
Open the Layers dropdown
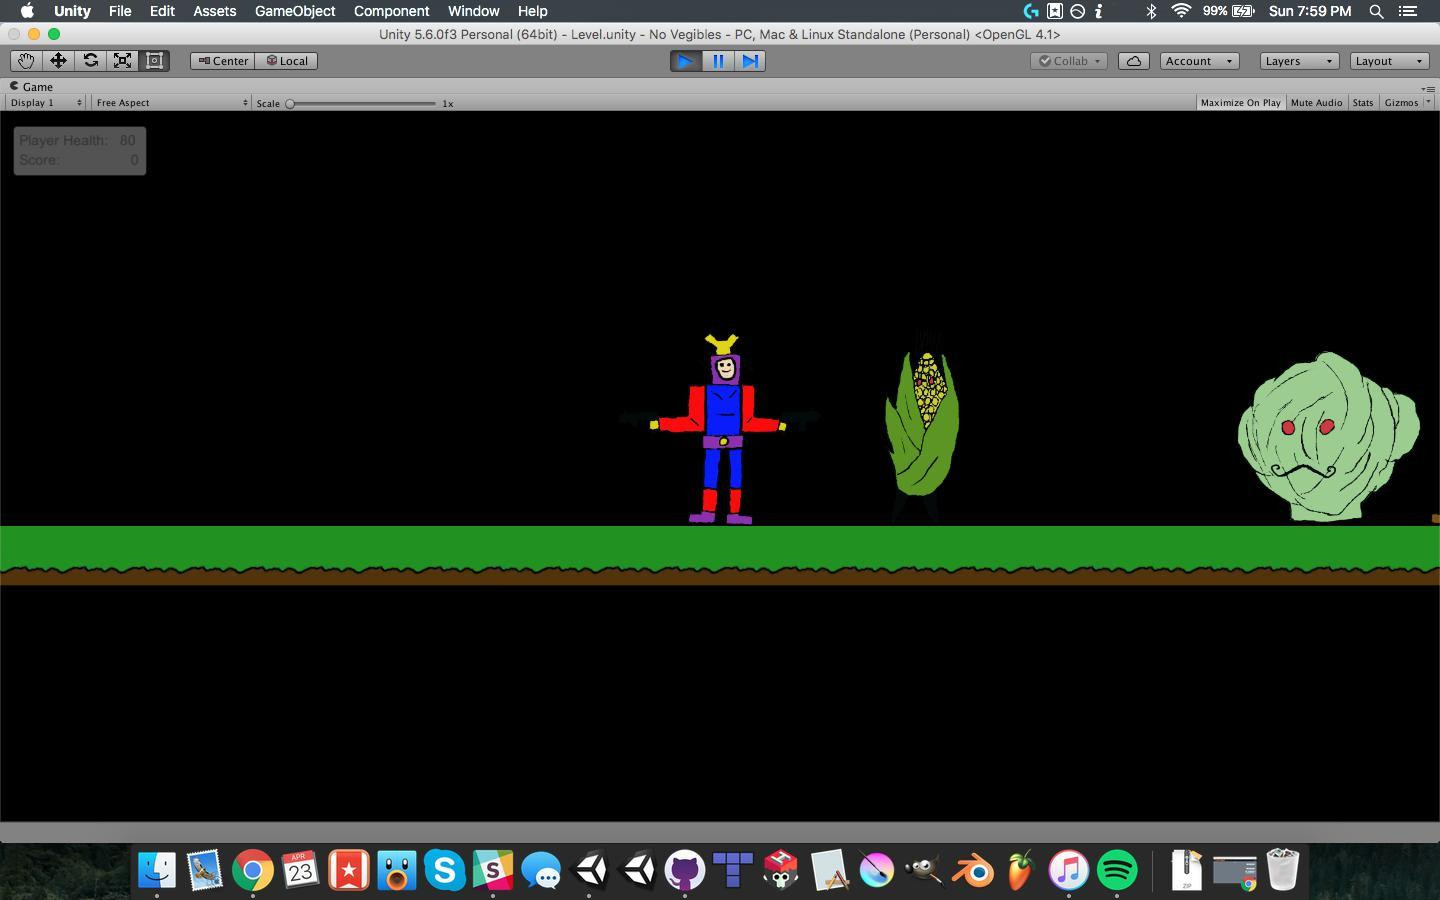tap(1299, 61)
